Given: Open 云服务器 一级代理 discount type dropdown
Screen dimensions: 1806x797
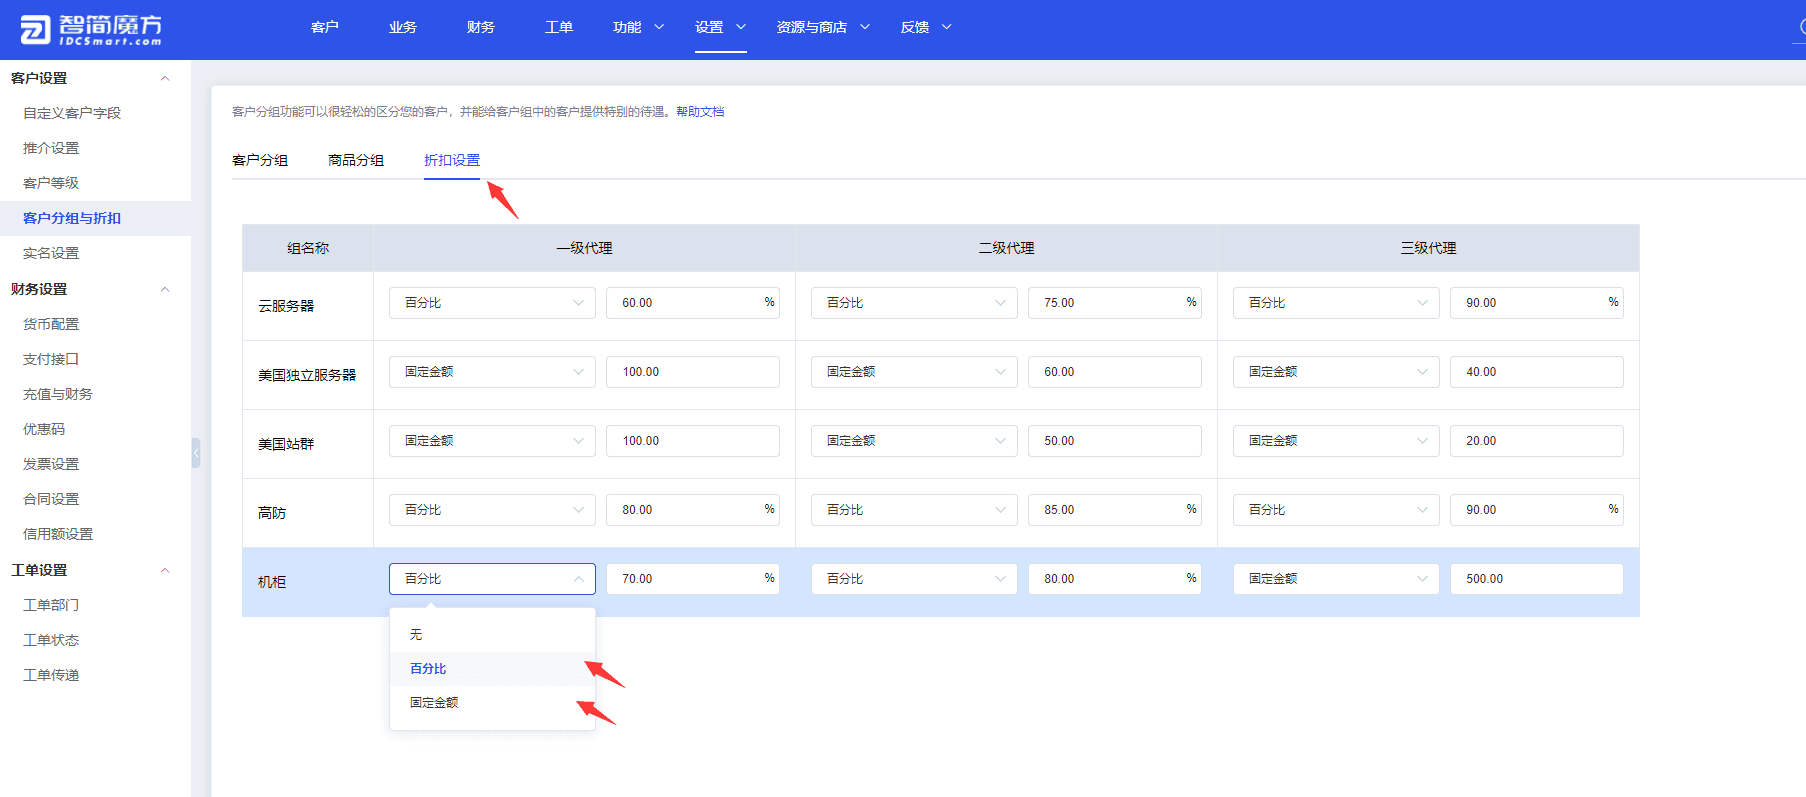Looking at the screenshot, I should [492, 303].
